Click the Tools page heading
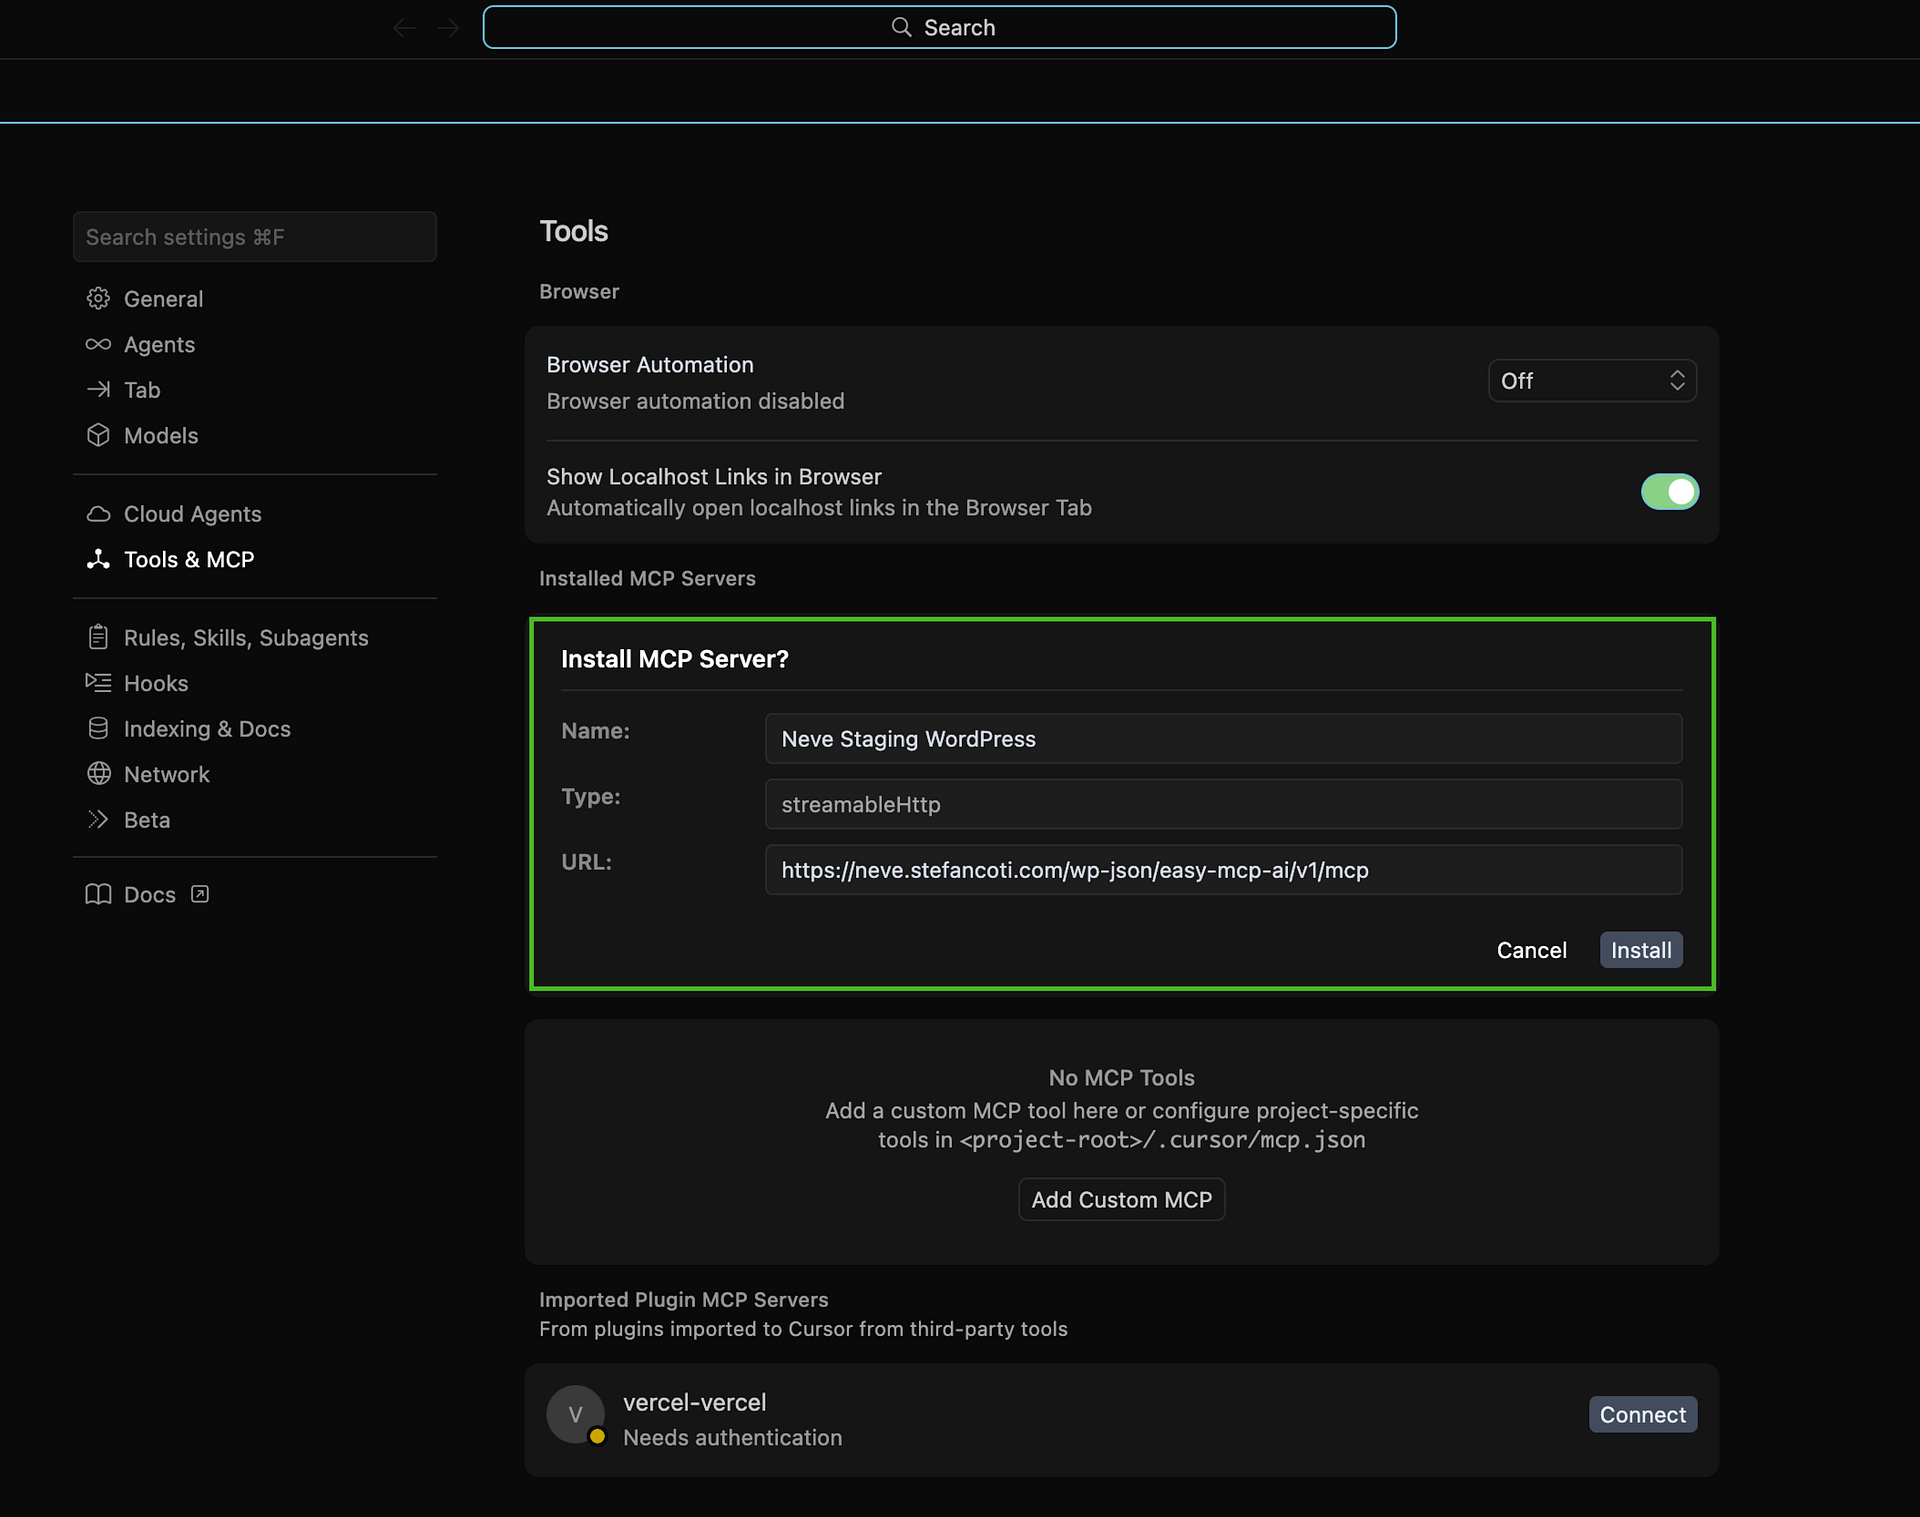The height and width of the screenshot is (1517, 1920). pos(573,231)
